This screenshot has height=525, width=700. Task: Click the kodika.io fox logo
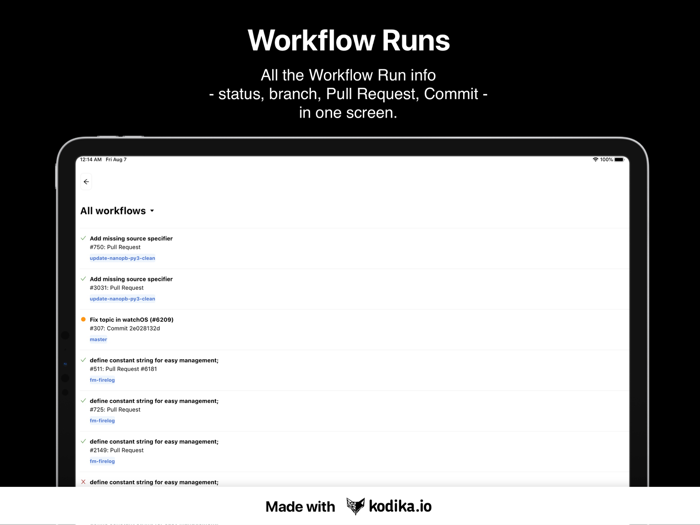[355, 506]
